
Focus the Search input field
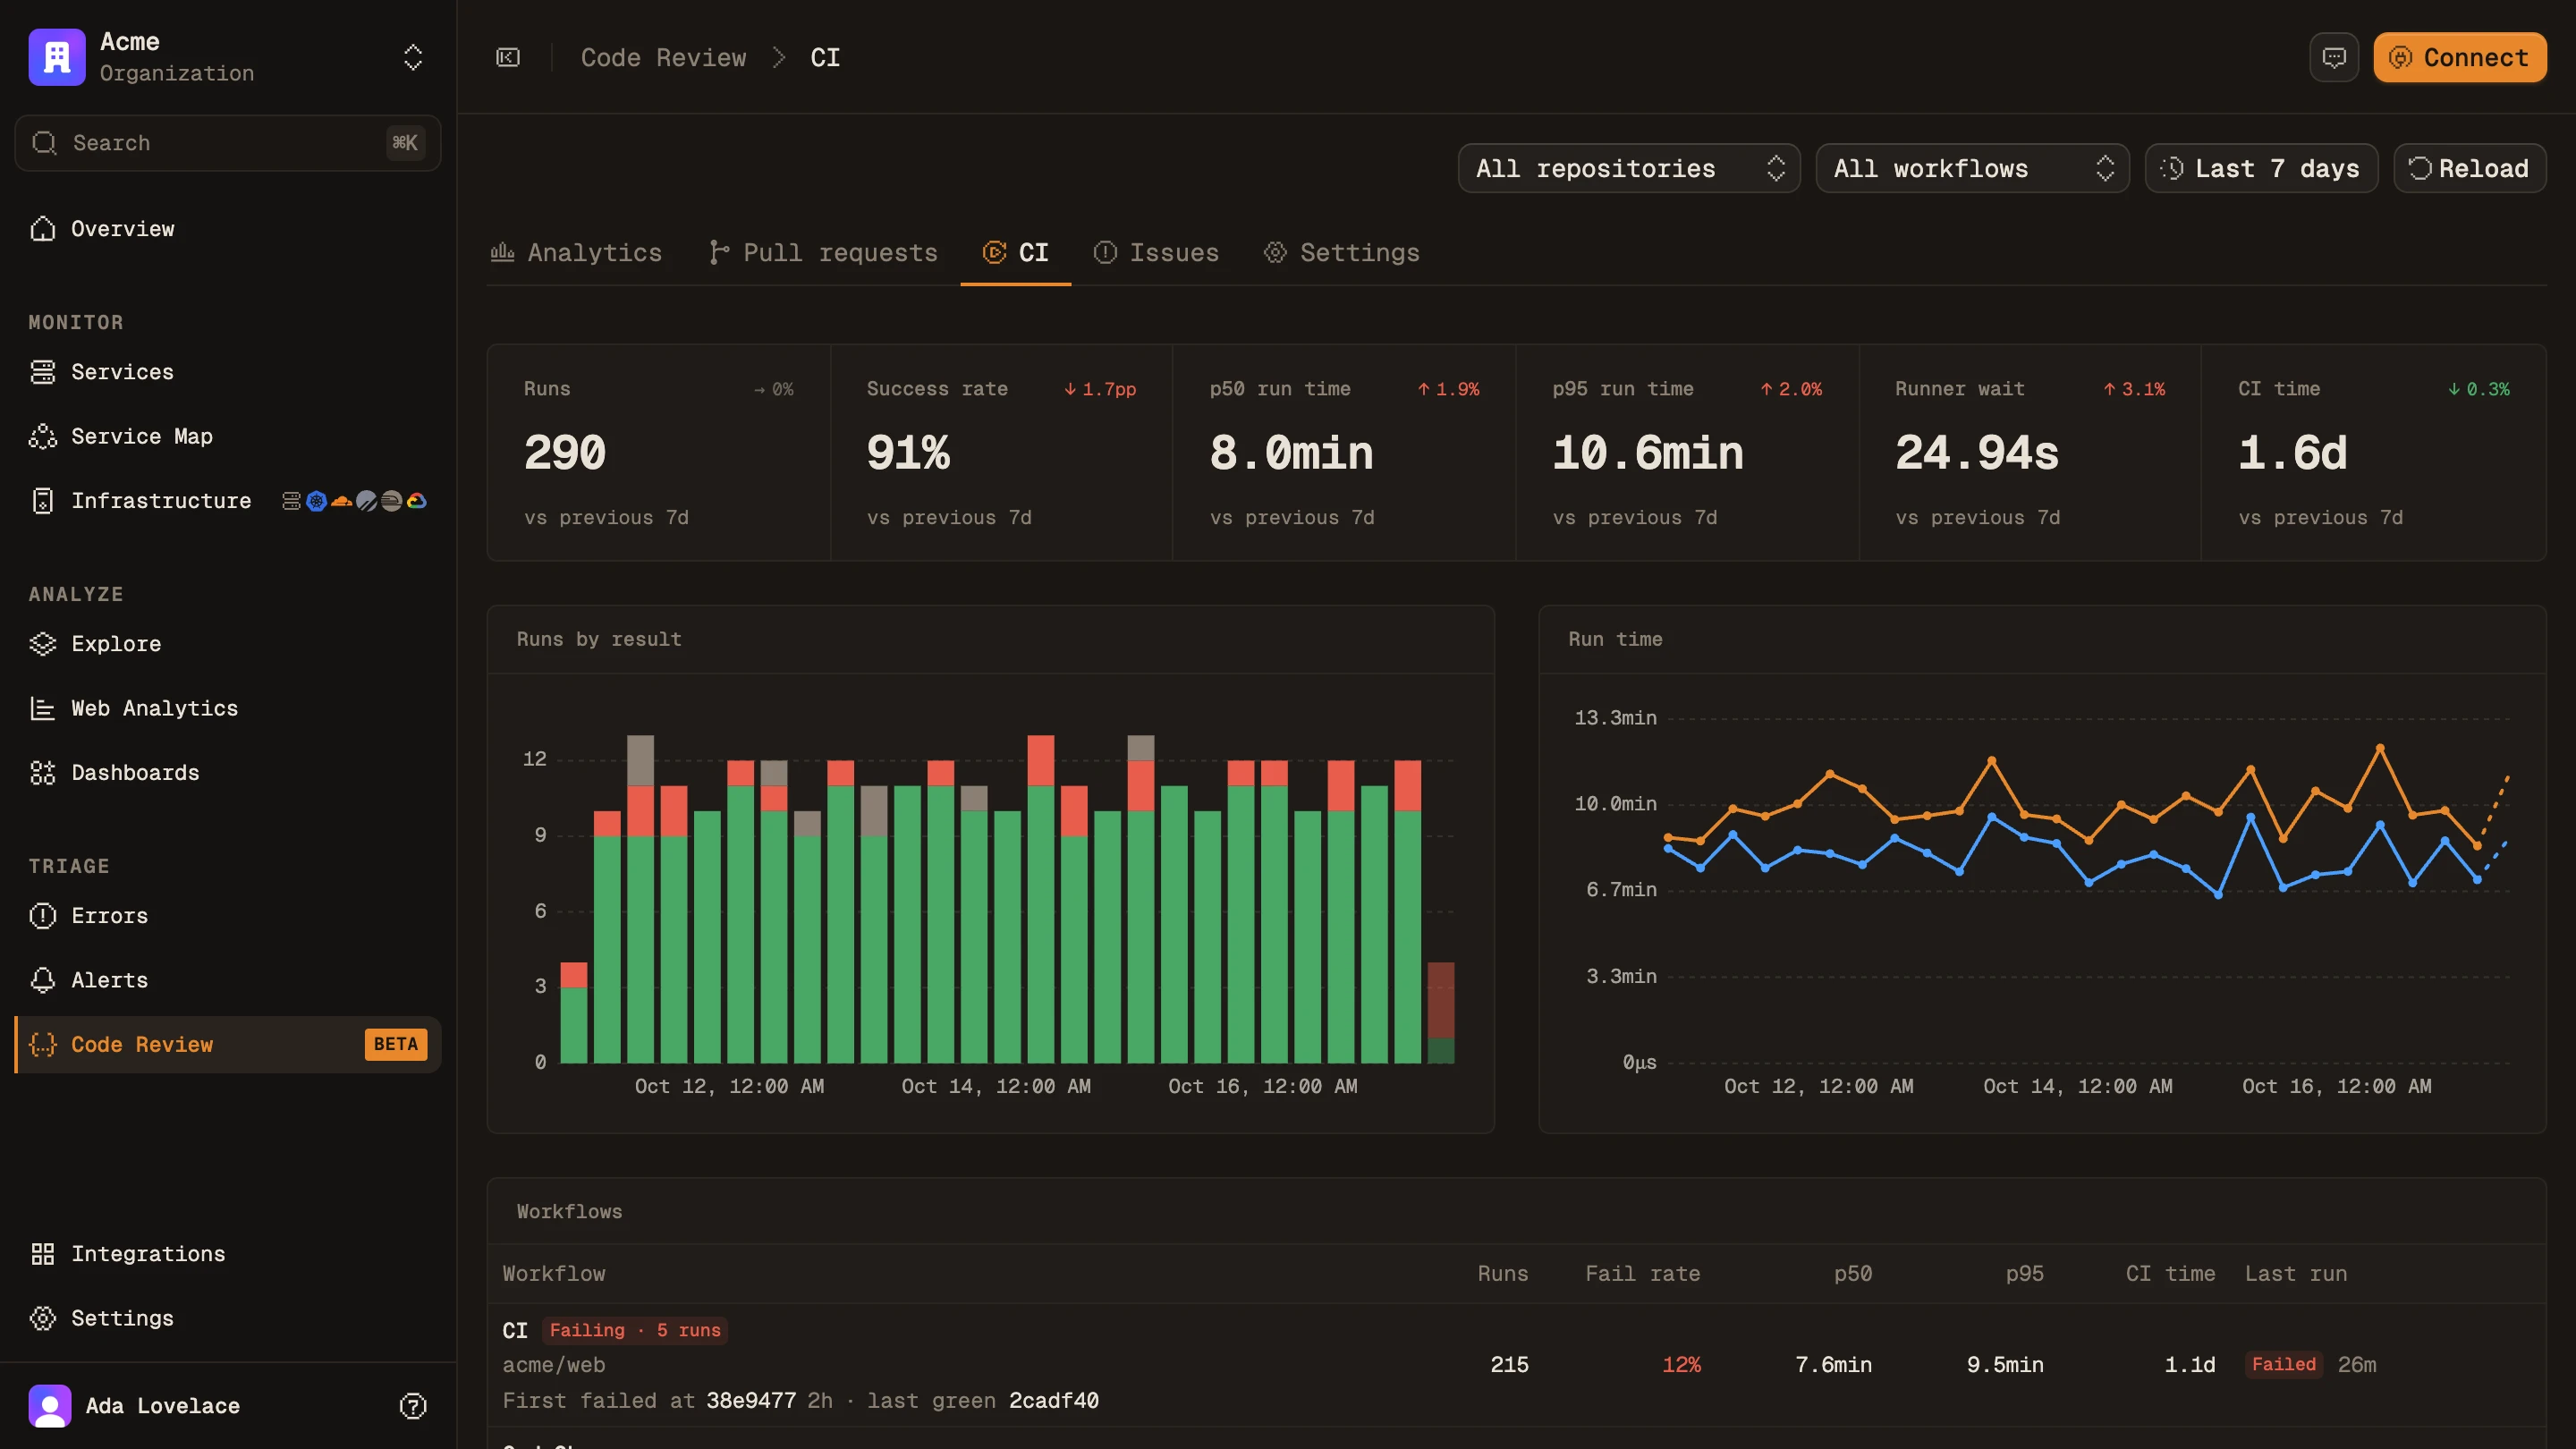[x=228, y=143]
